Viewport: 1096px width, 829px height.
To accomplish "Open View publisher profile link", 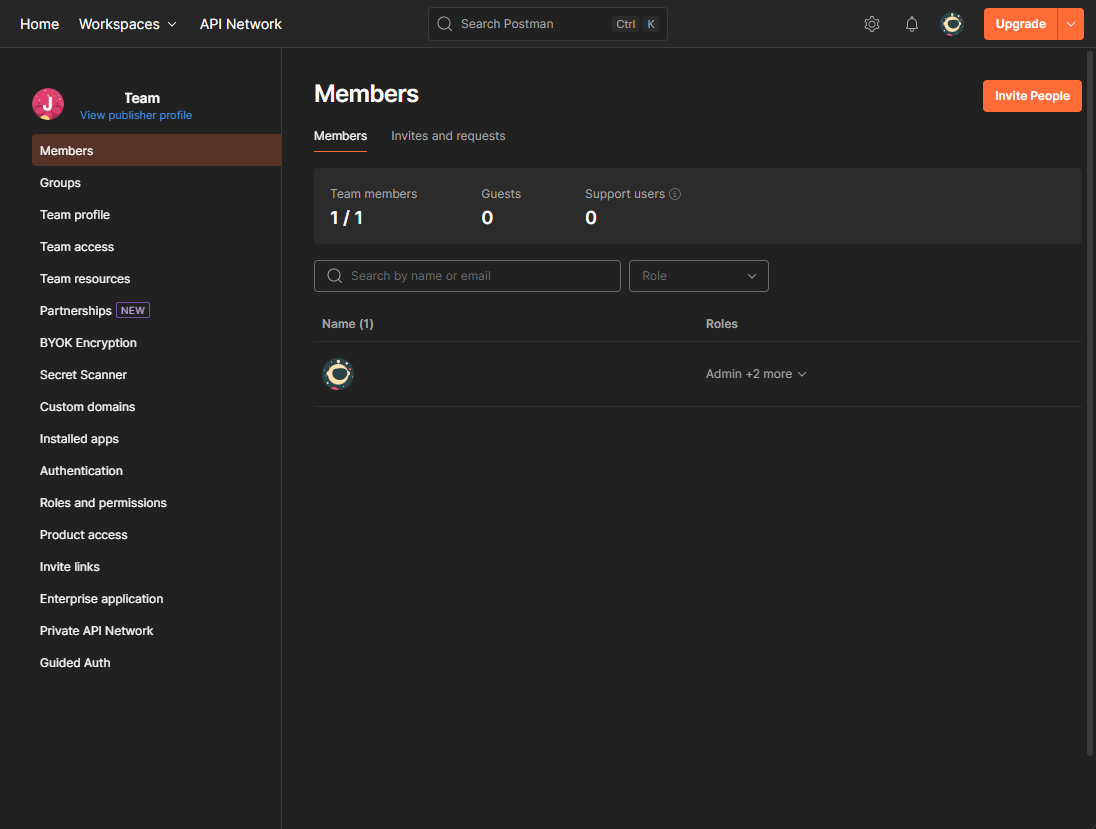I will pos(136,115).
